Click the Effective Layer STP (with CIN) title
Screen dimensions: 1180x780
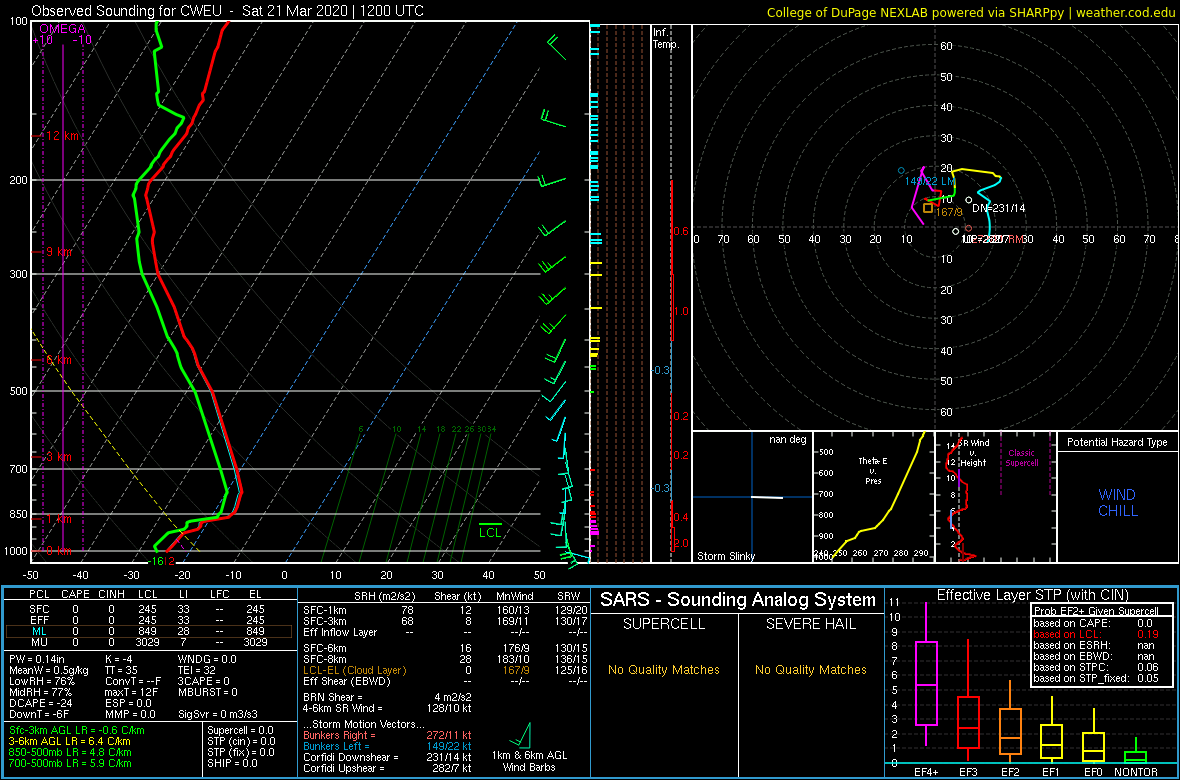(x=1033, y=595)
